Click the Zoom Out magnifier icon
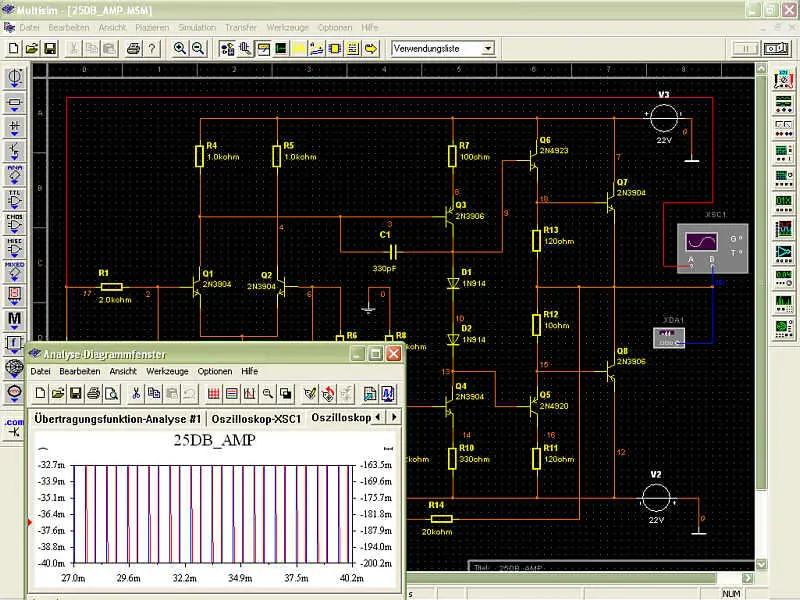The image size is (800, 600). [198, 48]
